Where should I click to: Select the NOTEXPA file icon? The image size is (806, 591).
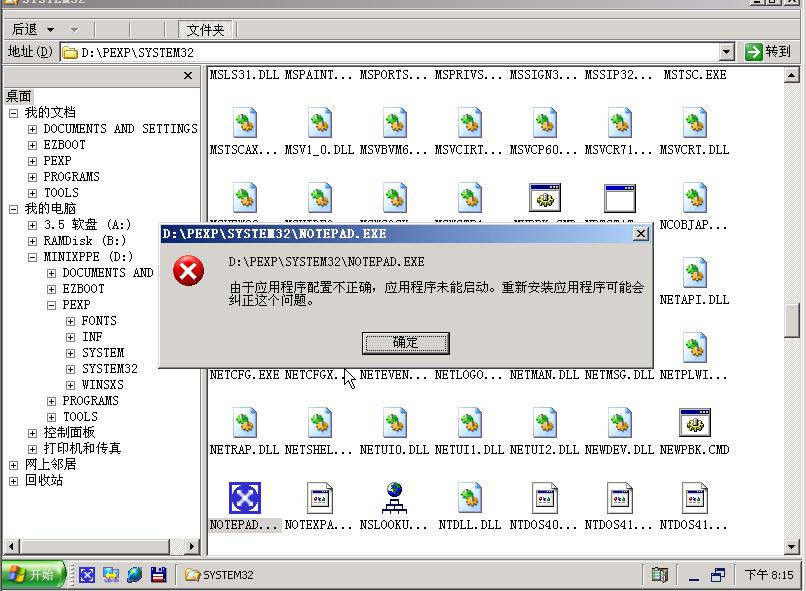pyautogui.click(x=320, y=498)
